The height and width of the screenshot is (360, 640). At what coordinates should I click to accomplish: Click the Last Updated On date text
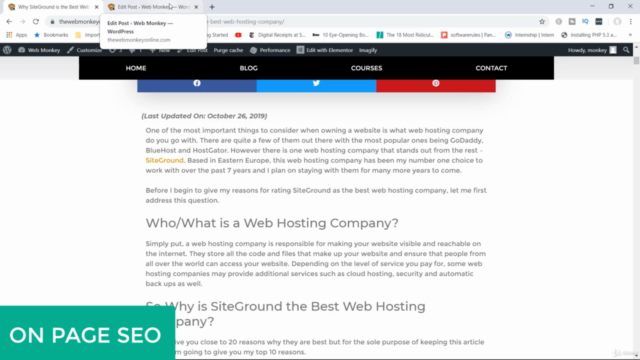(x=204, y=116)
